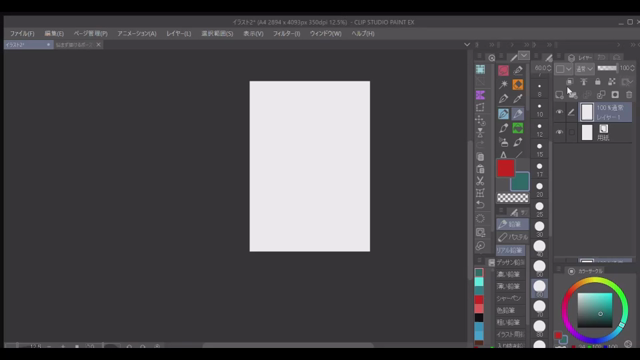The height and width of the screenshot is (360, 640).
Task: Open the document tabs overflow chevron
Action: click(x=467, y=44)
